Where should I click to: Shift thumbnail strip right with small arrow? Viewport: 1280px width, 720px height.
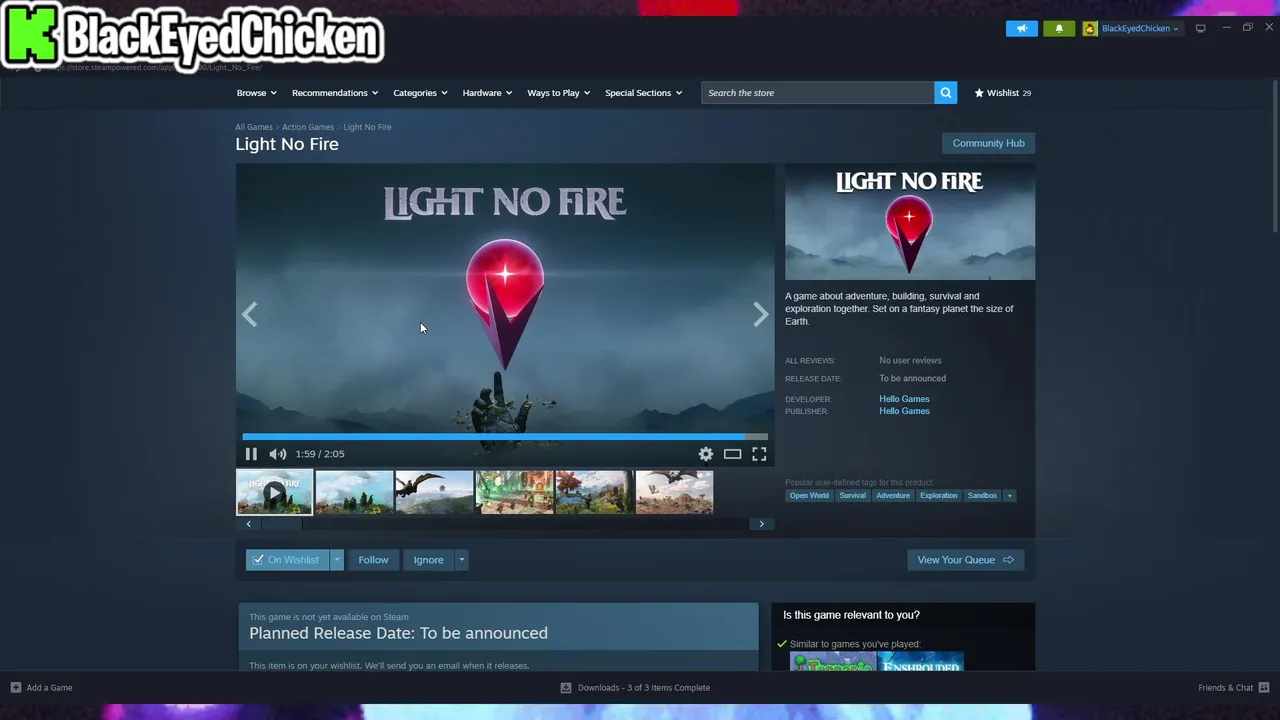coord(761,524)
